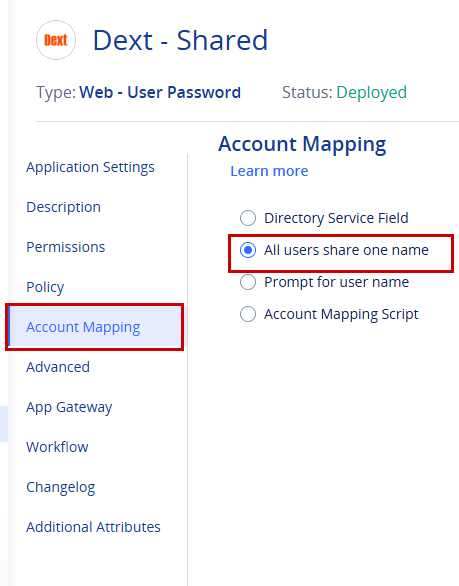Screen dimensions: 459x586
Task: Click the Dext - Shared application title
Action: pos(180,40)
